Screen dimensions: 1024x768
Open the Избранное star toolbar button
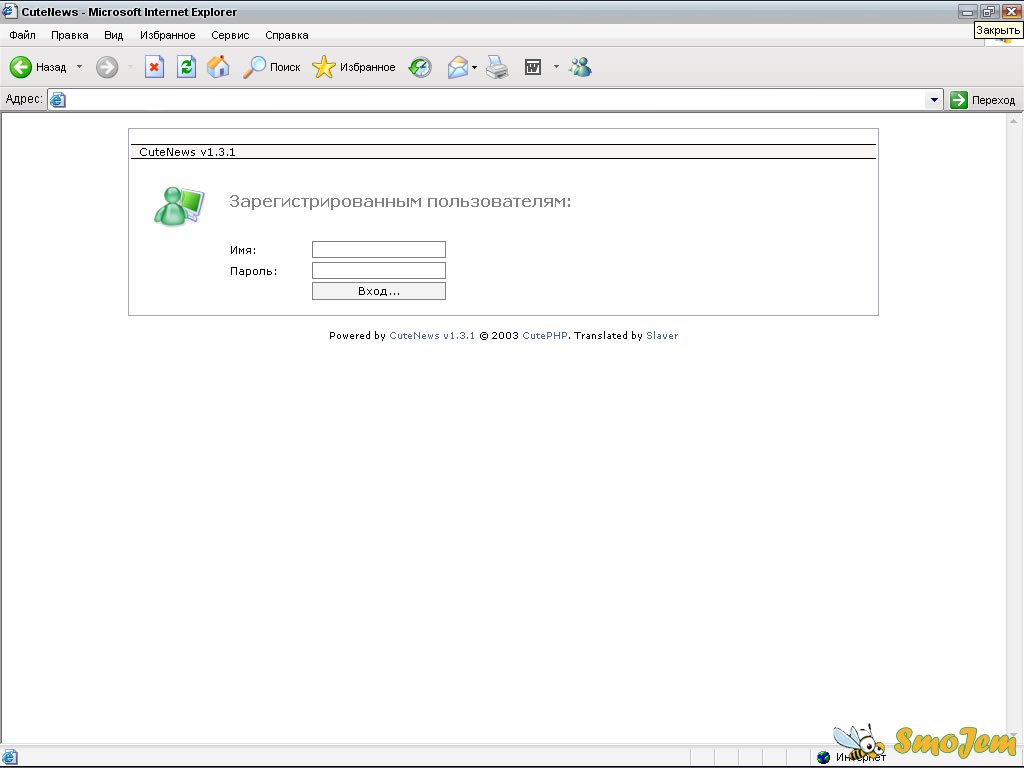pyautogui.click(x=354, y=67)
